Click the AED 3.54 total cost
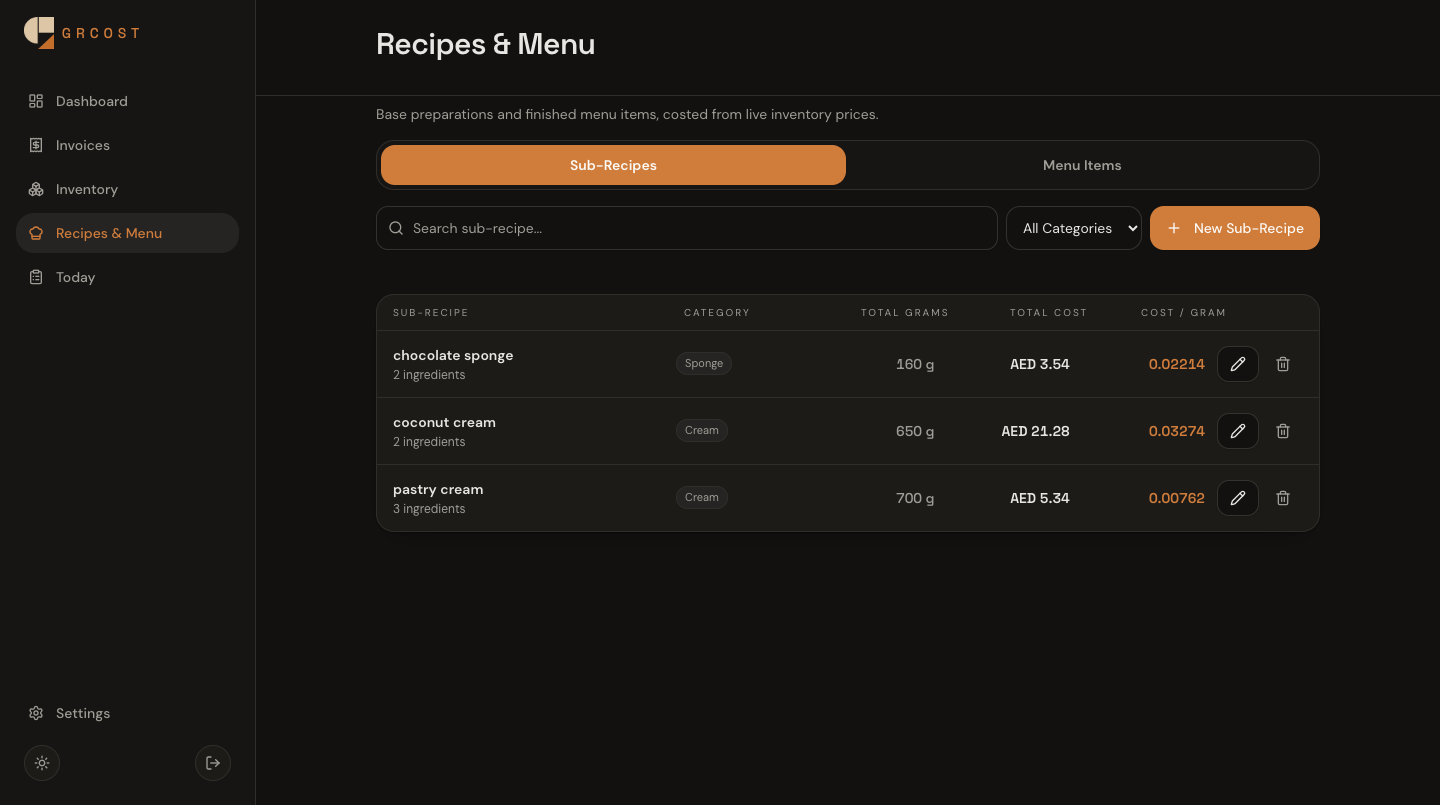 [1040, 364]
